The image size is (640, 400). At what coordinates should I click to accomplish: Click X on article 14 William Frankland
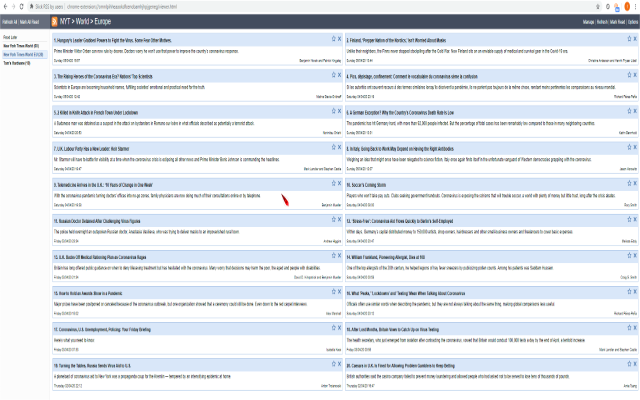pyautogui.click(x=635, y=256)
